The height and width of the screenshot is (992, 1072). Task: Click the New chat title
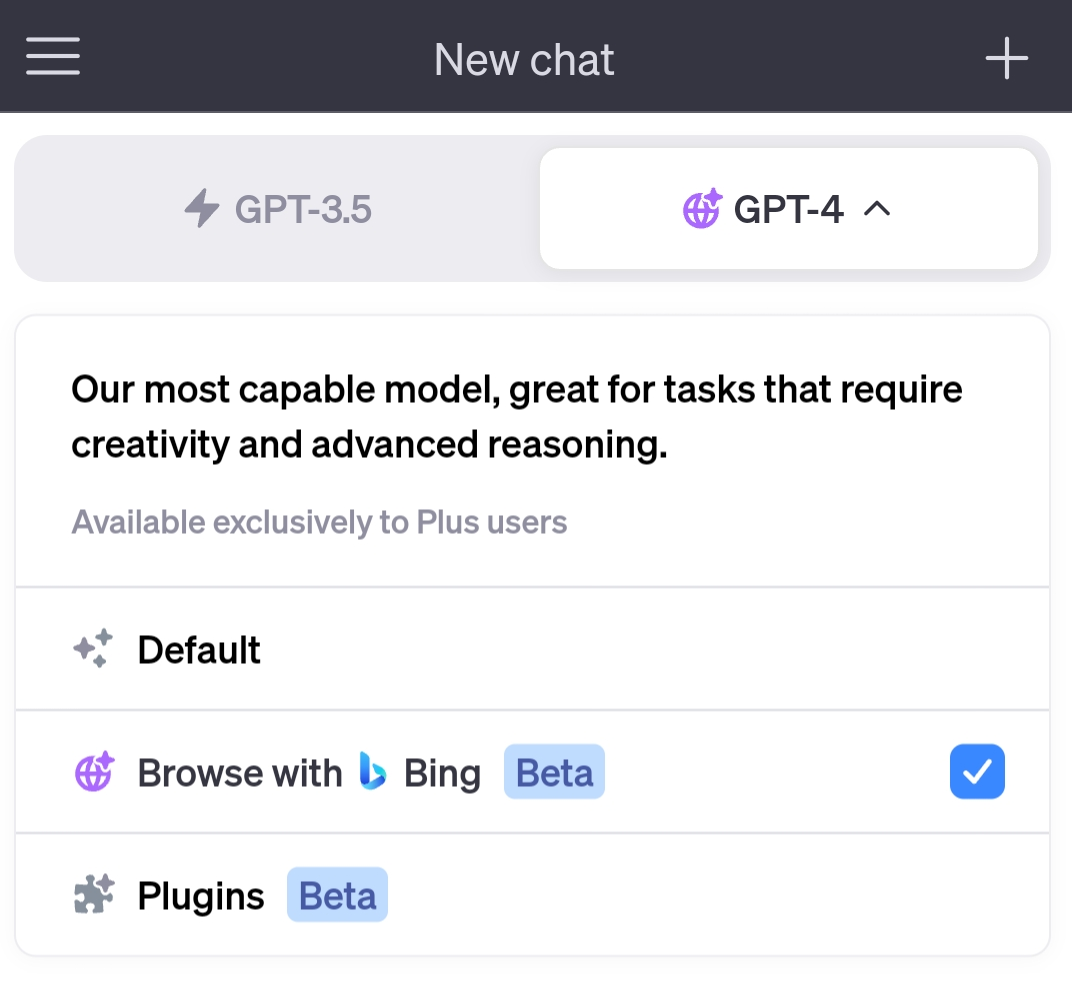[x=524, y=59]
